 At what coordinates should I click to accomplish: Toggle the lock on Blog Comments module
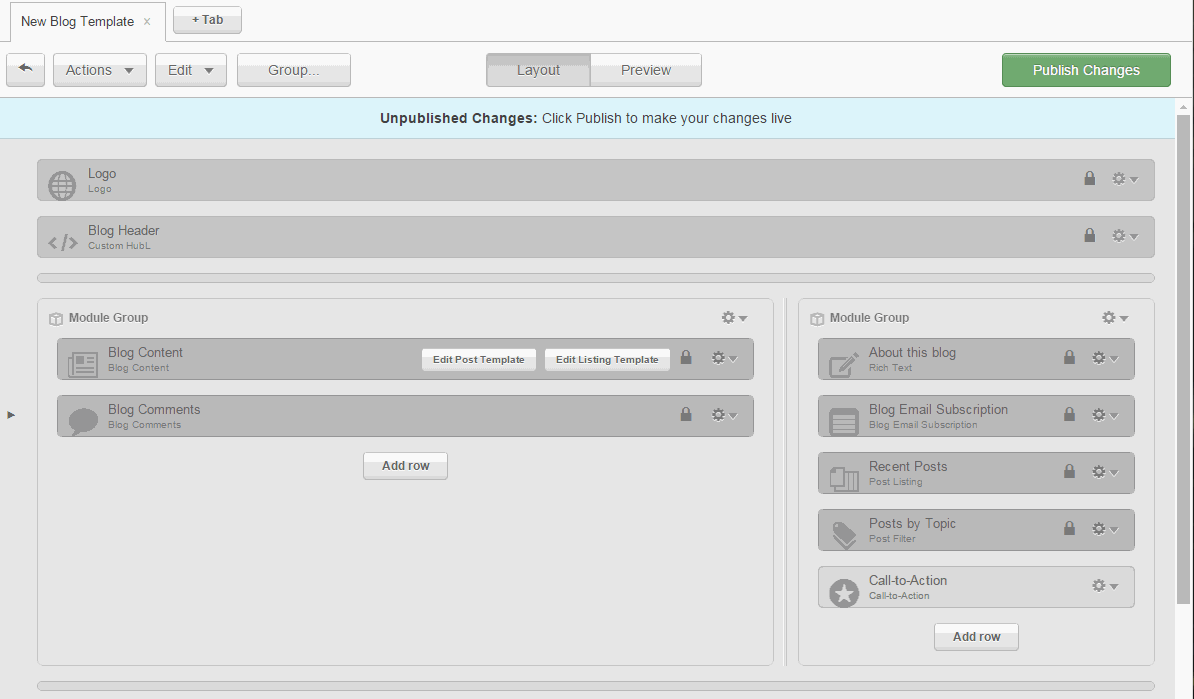(686, 414)
